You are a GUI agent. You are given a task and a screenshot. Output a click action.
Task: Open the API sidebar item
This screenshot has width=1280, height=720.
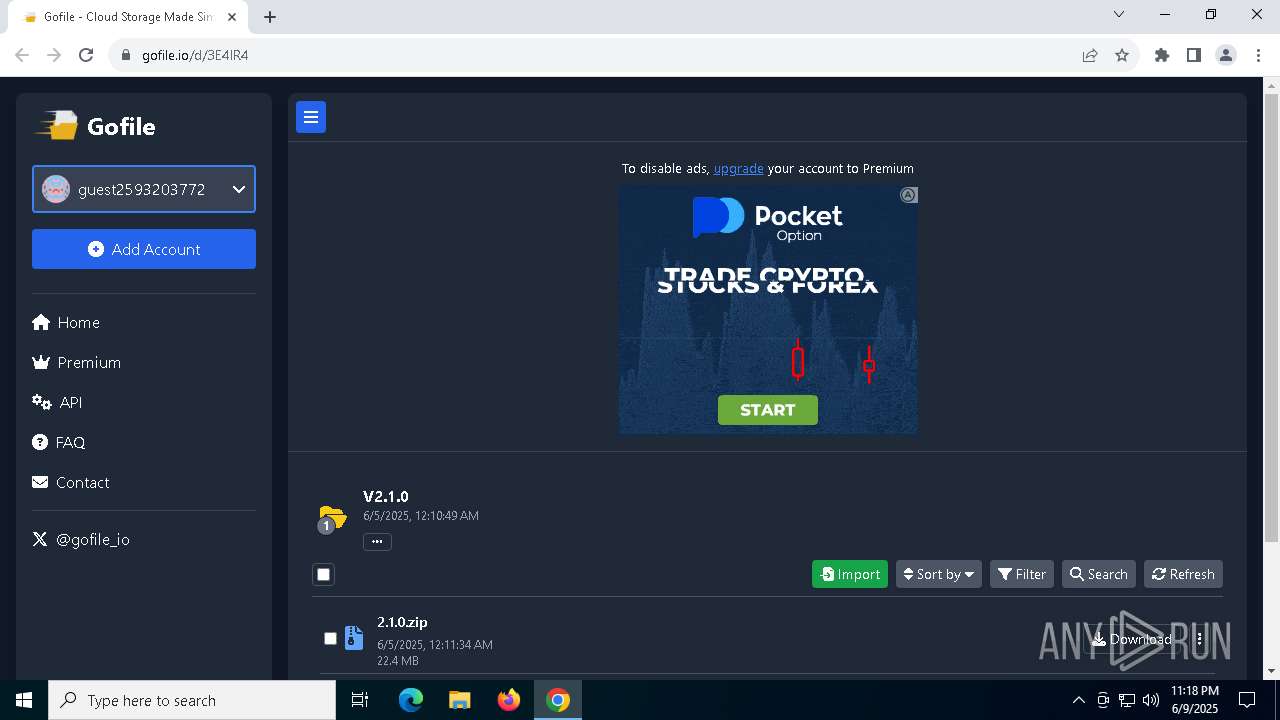pos(57,402)
